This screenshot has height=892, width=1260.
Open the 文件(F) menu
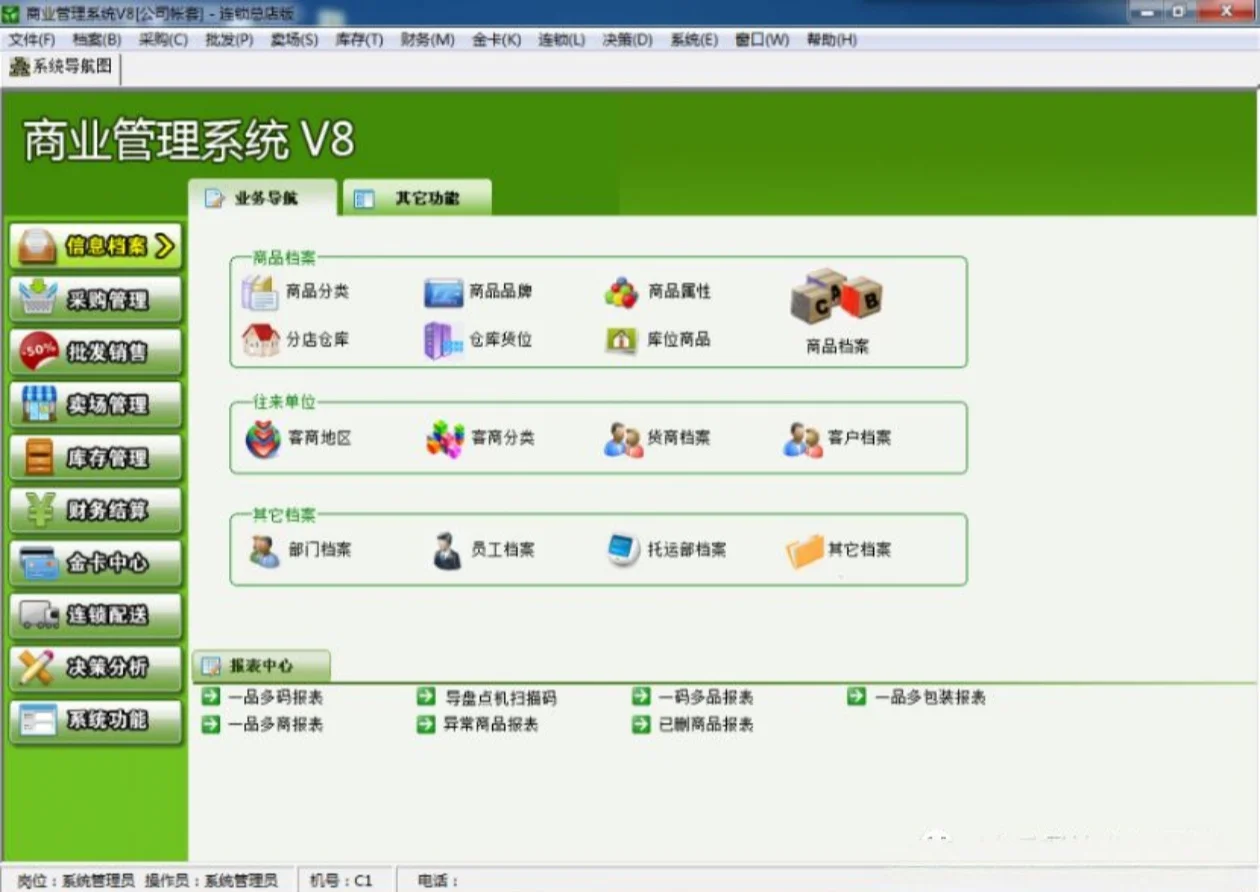pyautogui.click(x=32, y=40)
